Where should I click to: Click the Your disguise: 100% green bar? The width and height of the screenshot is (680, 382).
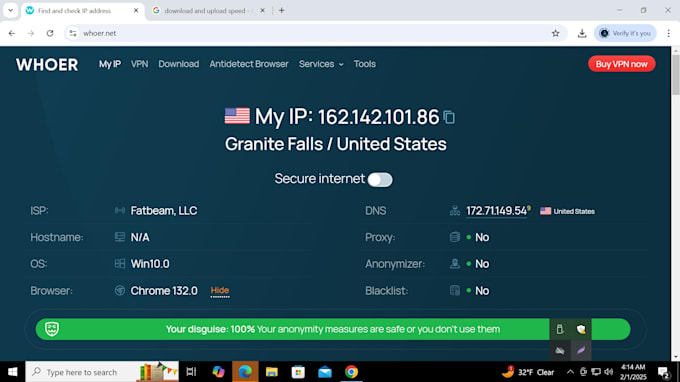pyautogui.click(x=333, y=329)
